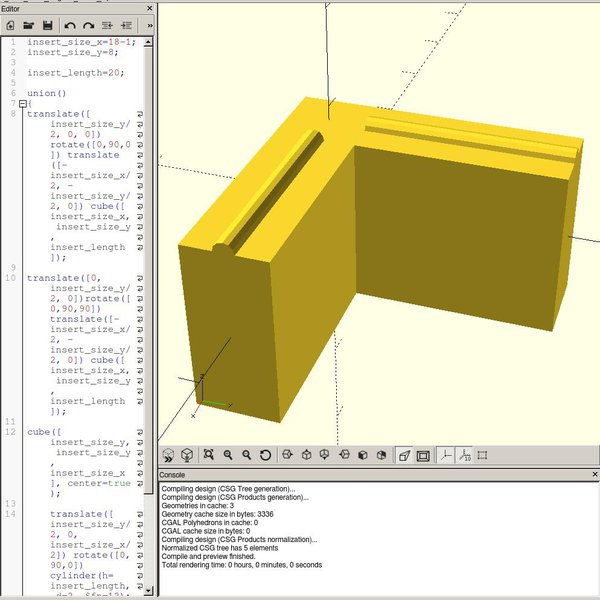
Task: Zoom in on the 3D view
Action: point(228,455)
